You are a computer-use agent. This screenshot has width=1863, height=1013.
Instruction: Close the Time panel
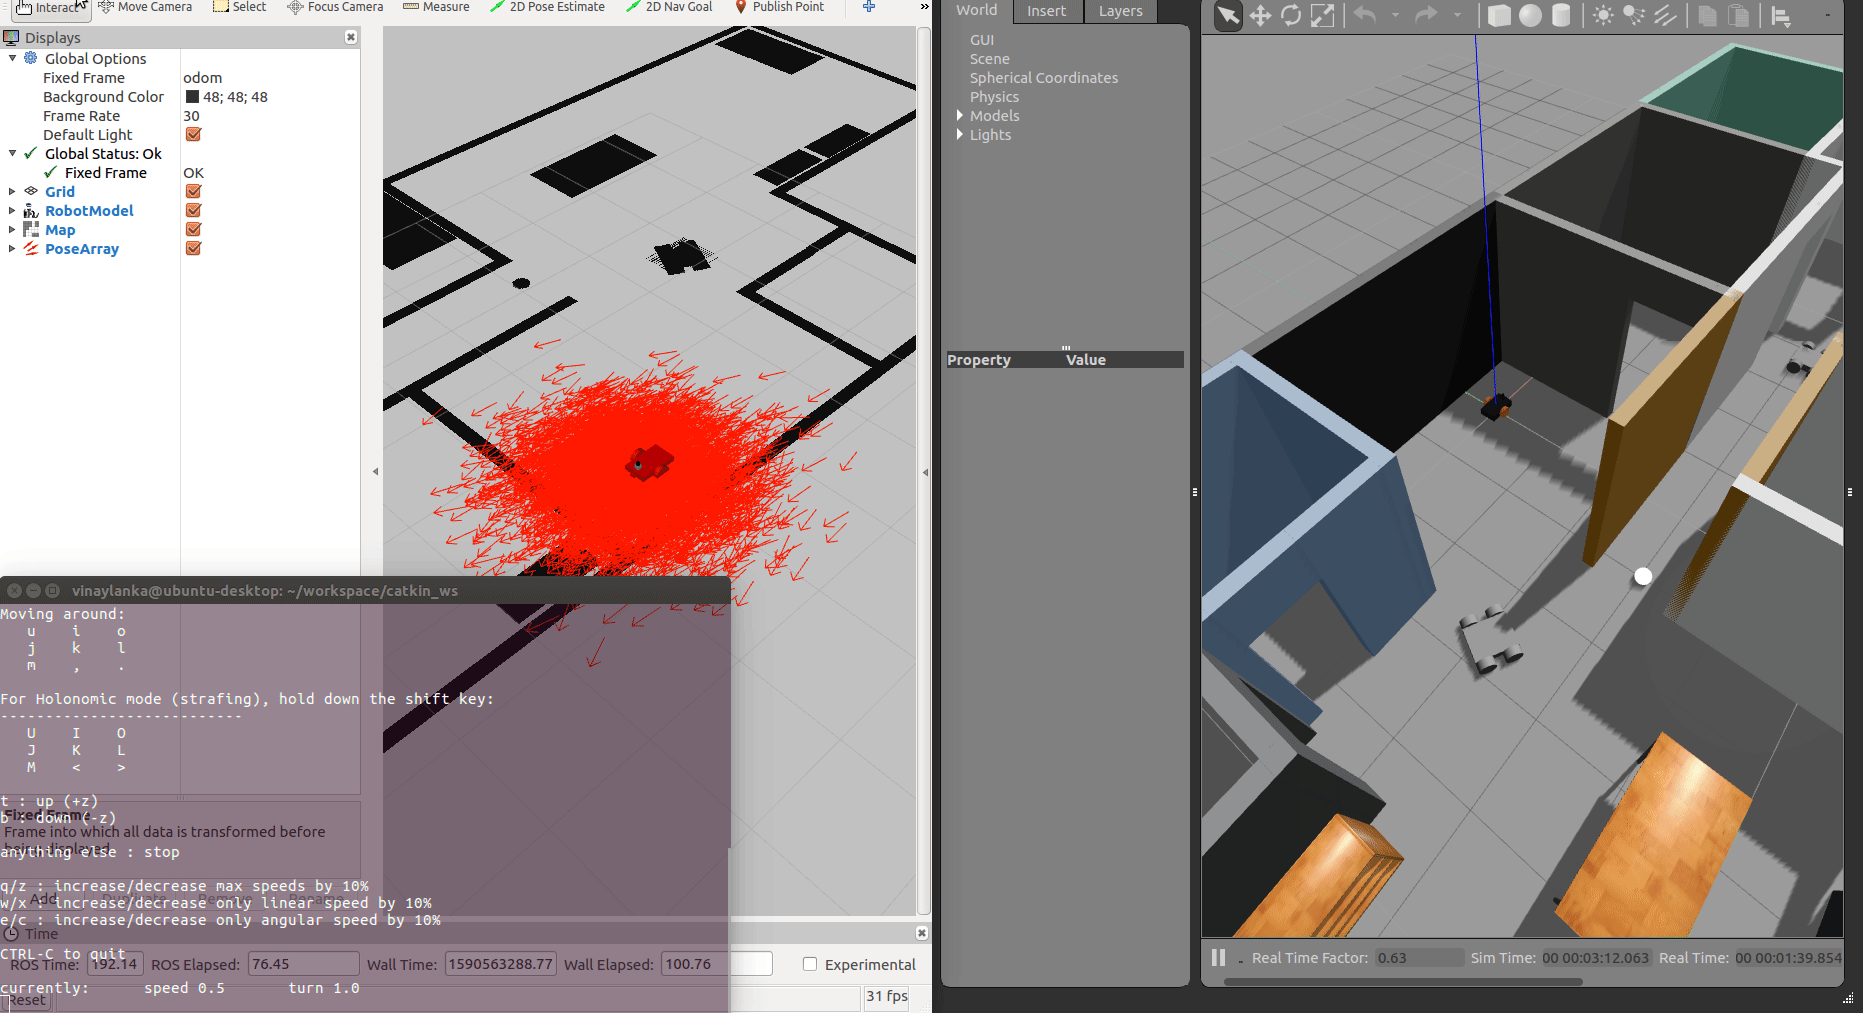[x=922, y=933]
